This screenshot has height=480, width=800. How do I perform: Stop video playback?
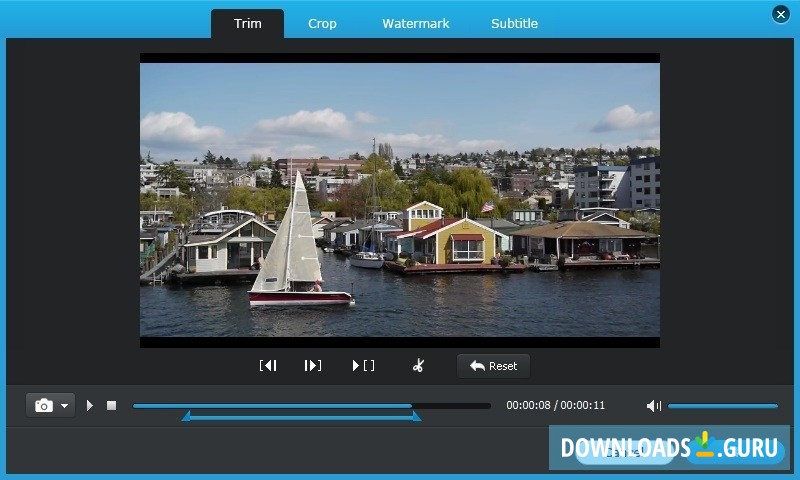point(111,406)
